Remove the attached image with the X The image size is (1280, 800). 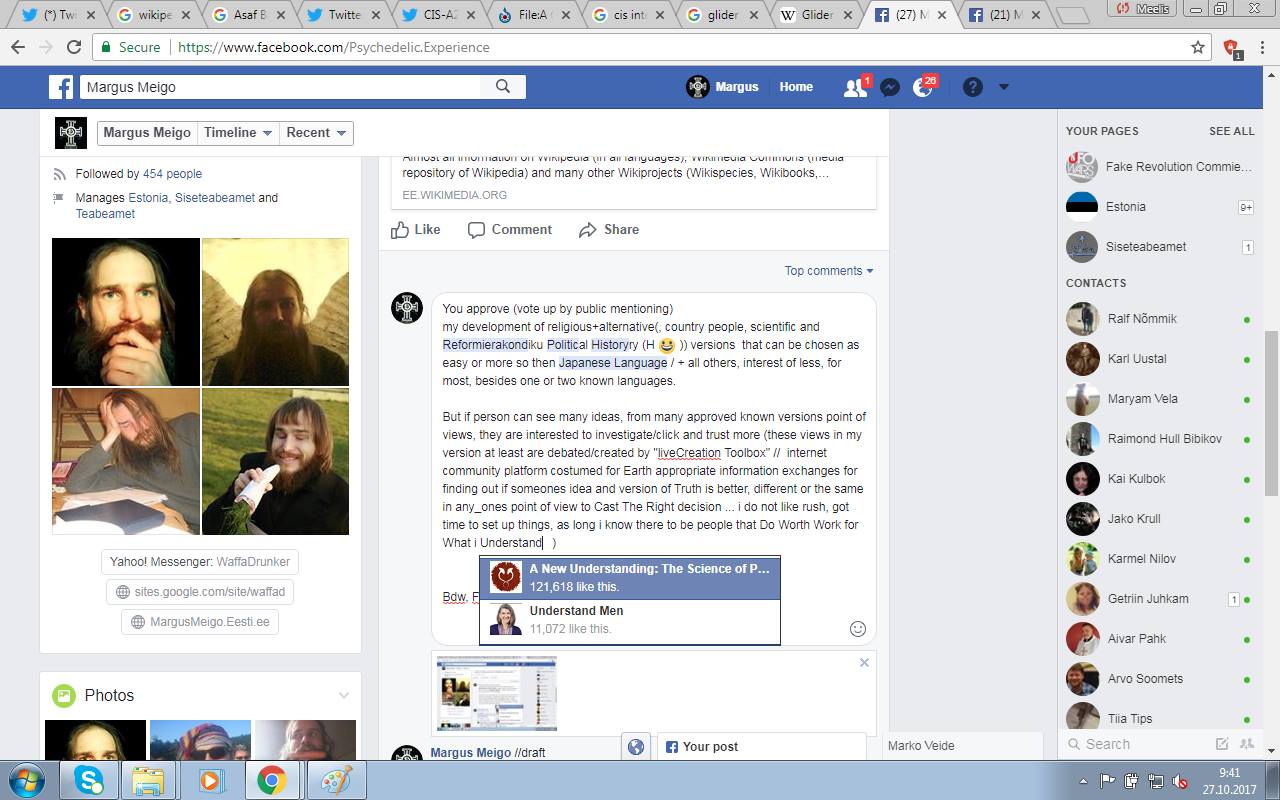tap(864, 662)
